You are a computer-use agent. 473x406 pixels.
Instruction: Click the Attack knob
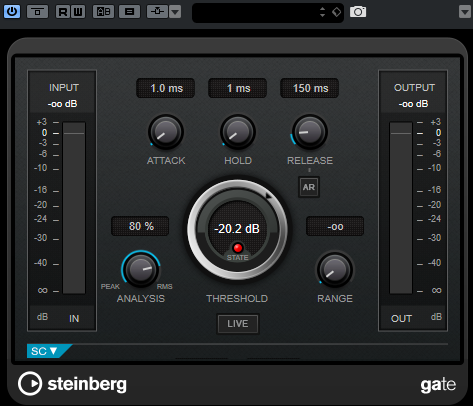166,132
